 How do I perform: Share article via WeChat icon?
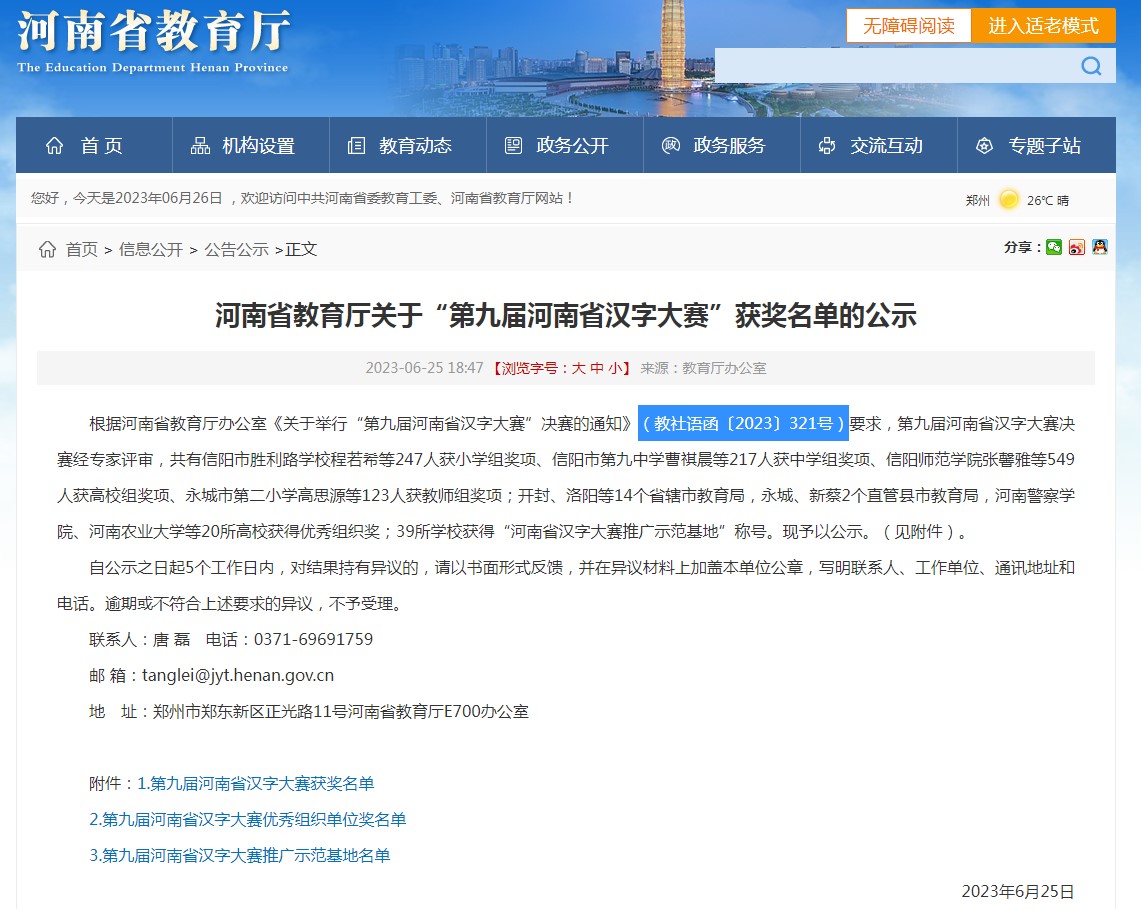1054,247
